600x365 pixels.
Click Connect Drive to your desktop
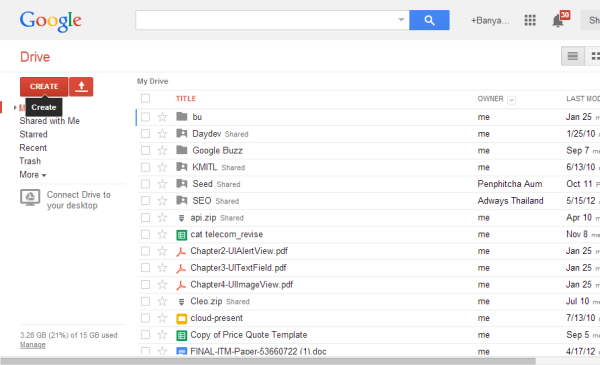point(78,200)
